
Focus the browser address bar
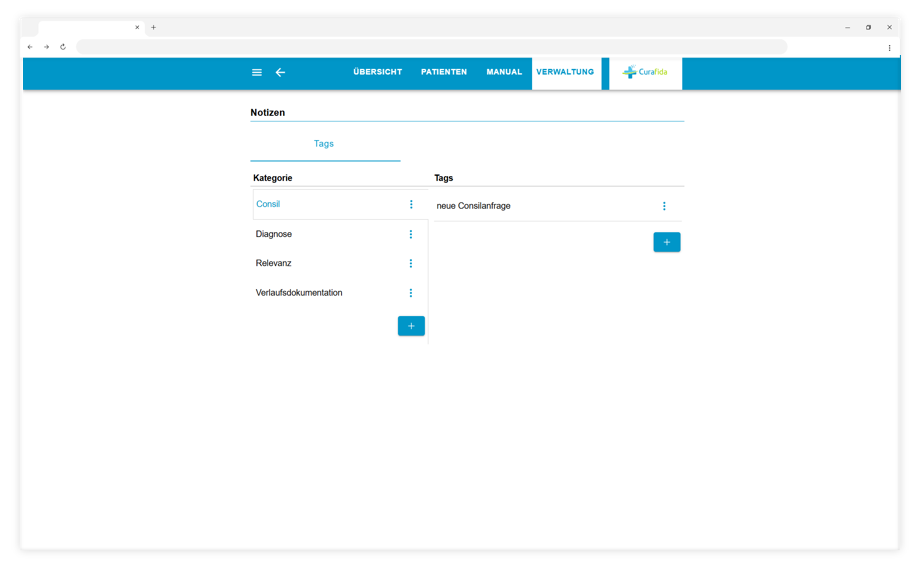(x=432, y=47)
